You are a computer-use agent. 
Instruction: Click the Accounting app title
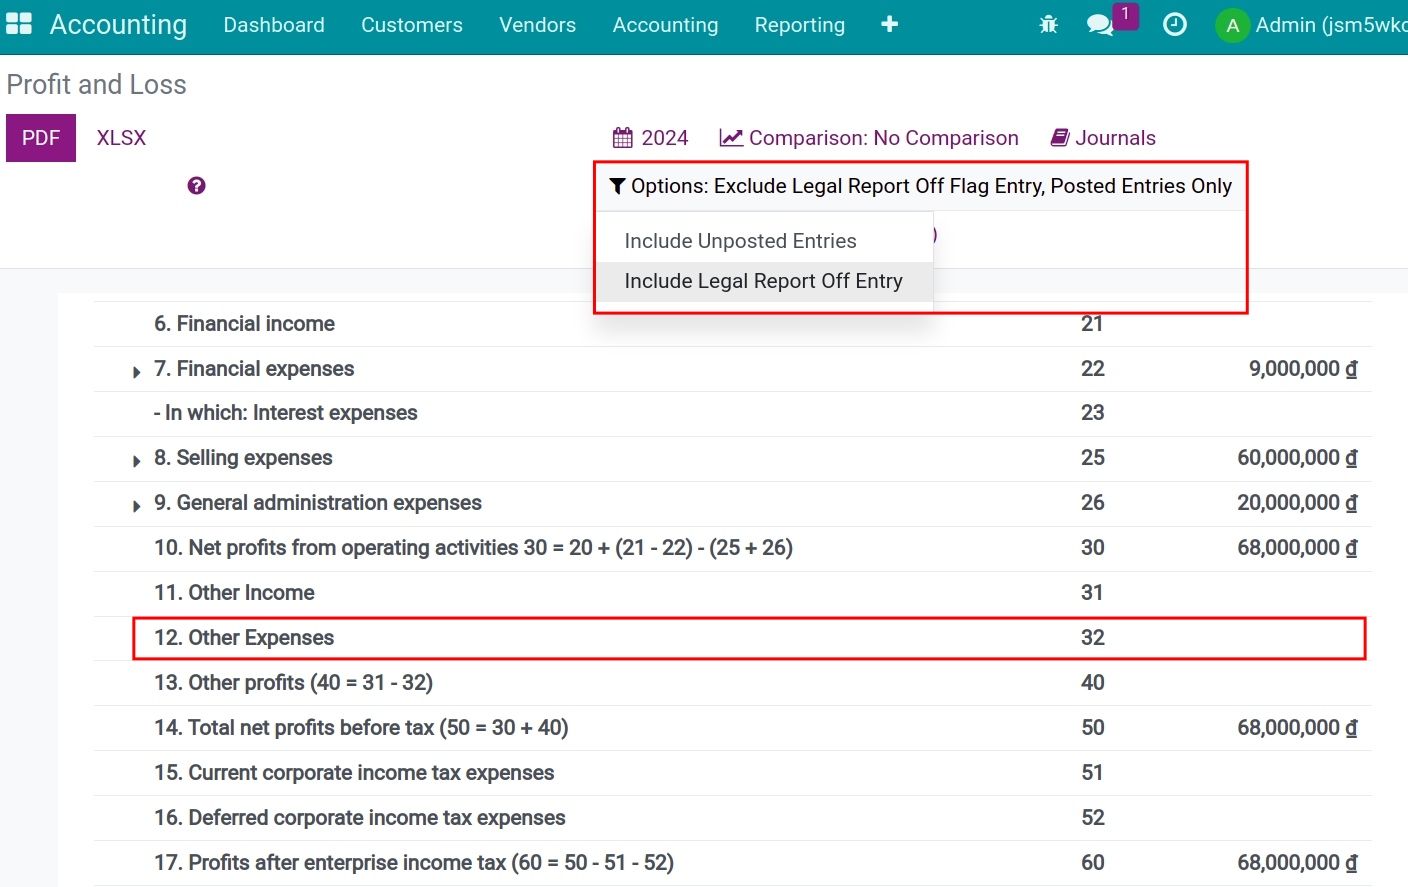118,25
